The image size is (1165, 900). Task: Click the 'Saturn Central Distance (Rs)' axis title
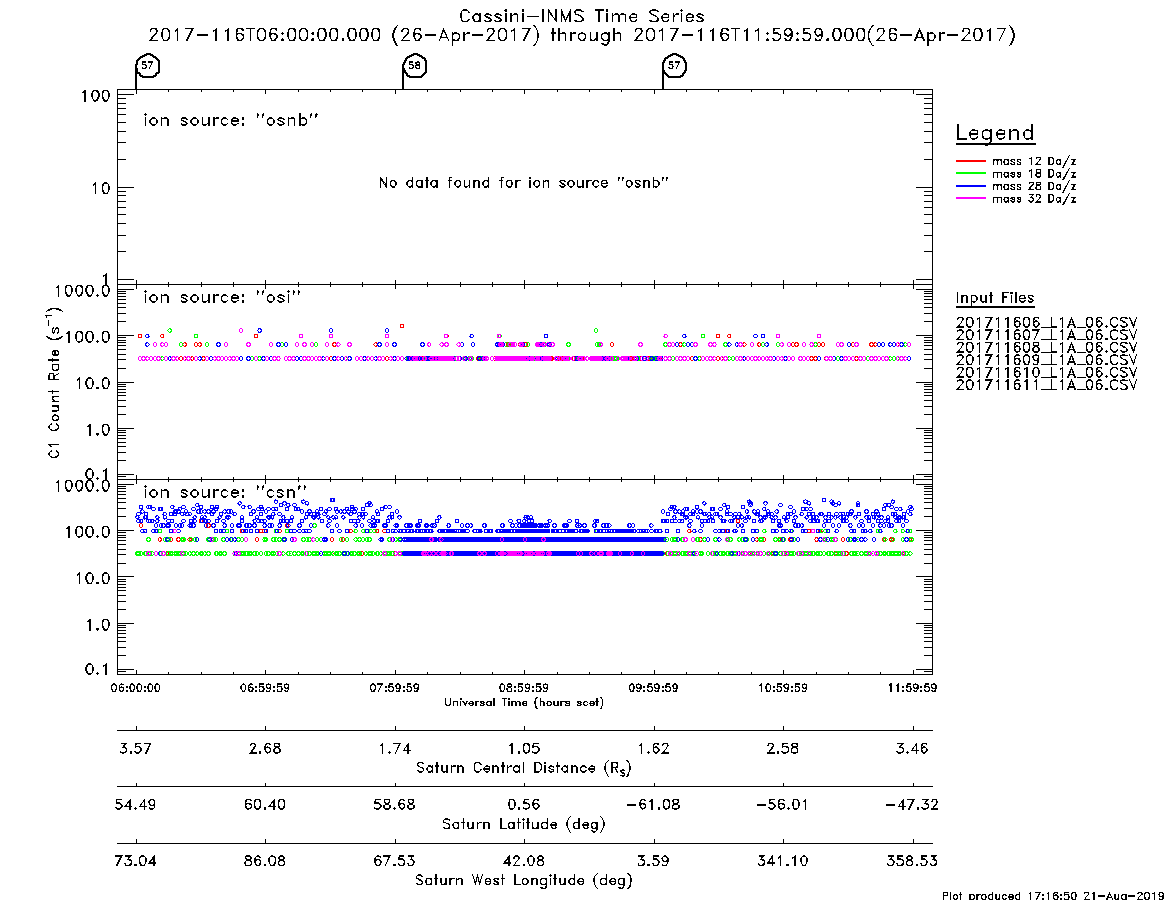click(524, 768)
